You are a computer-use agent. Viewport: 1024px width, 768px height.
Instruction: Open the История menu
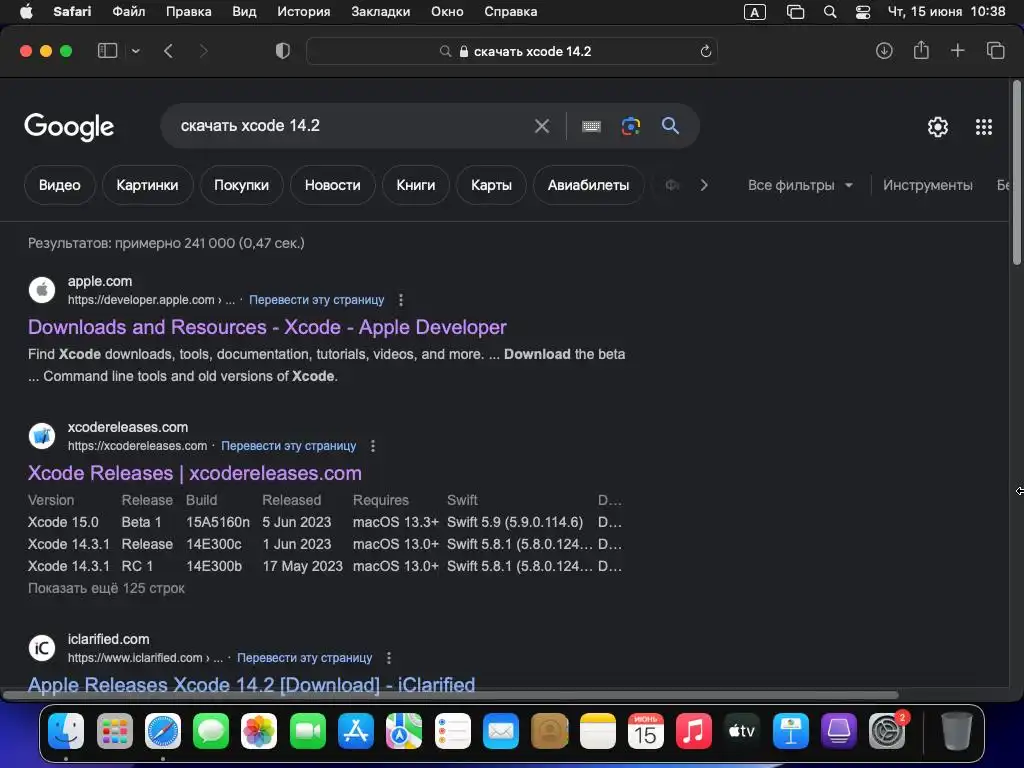pos(304,12)
